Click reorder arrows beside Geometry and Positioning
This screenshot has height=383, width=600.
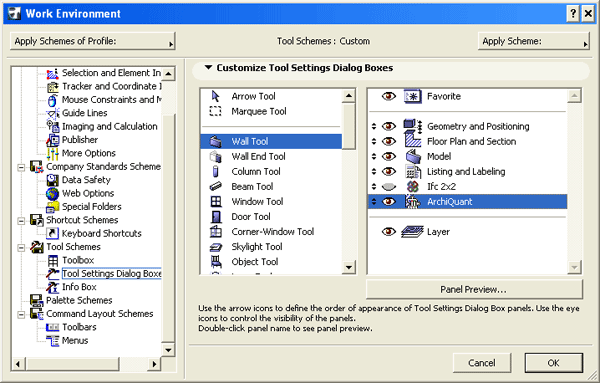pyautogui.click(x=374, y=126)
